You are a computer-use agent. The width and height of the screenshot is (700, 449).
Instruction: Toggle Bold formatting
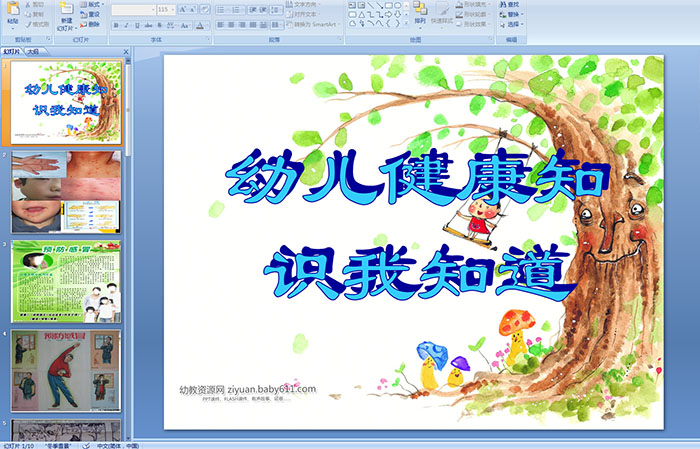(x=116, y=25)
